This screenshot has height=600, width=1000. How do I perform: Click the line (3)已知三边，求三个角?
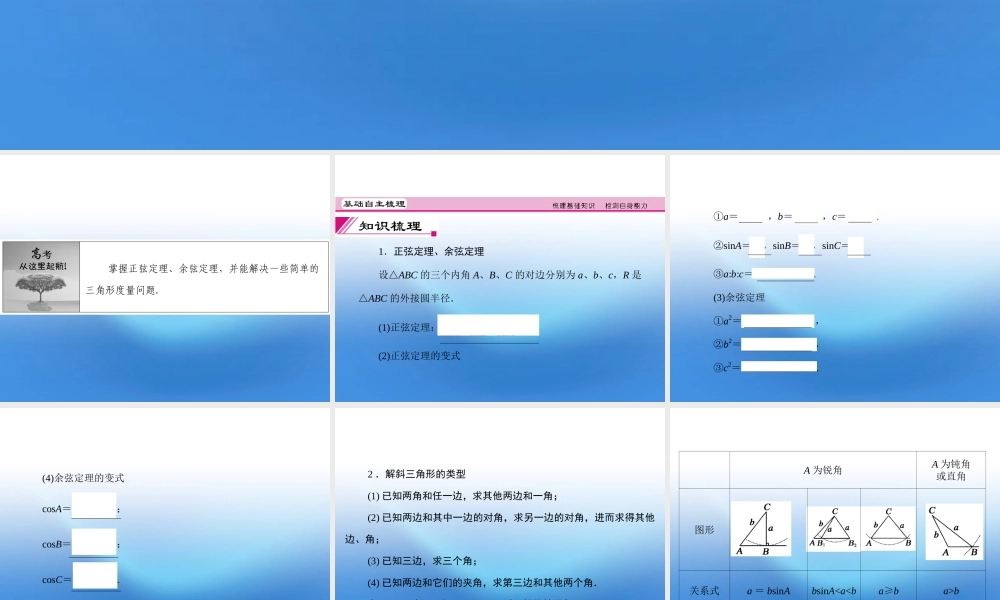click(422, 561)
